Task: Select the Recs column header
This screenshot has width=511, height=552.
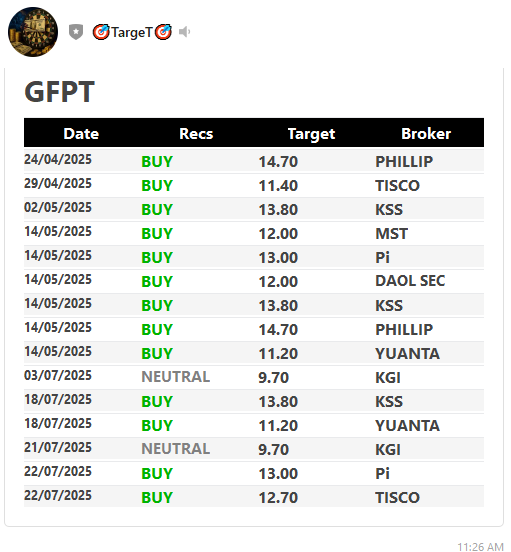Action: coord(196,134)
